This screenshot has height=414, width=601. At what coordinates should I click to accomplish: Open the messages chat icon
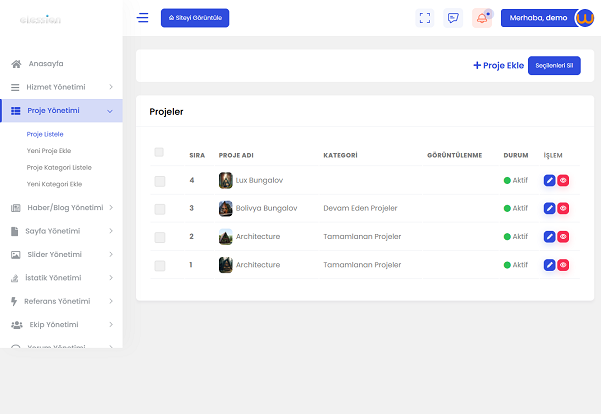(x=453, y=18)
